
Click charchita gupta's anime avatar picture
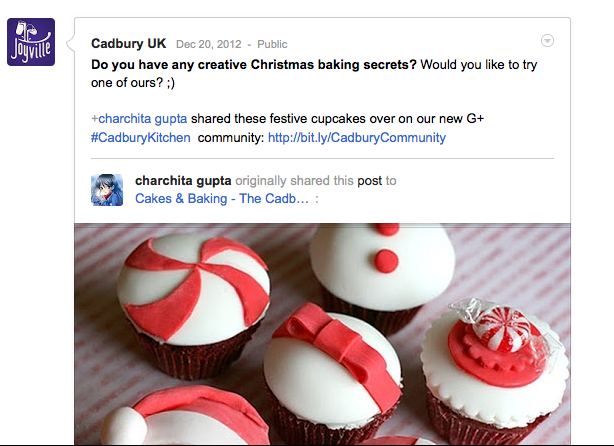coord(107,190)
